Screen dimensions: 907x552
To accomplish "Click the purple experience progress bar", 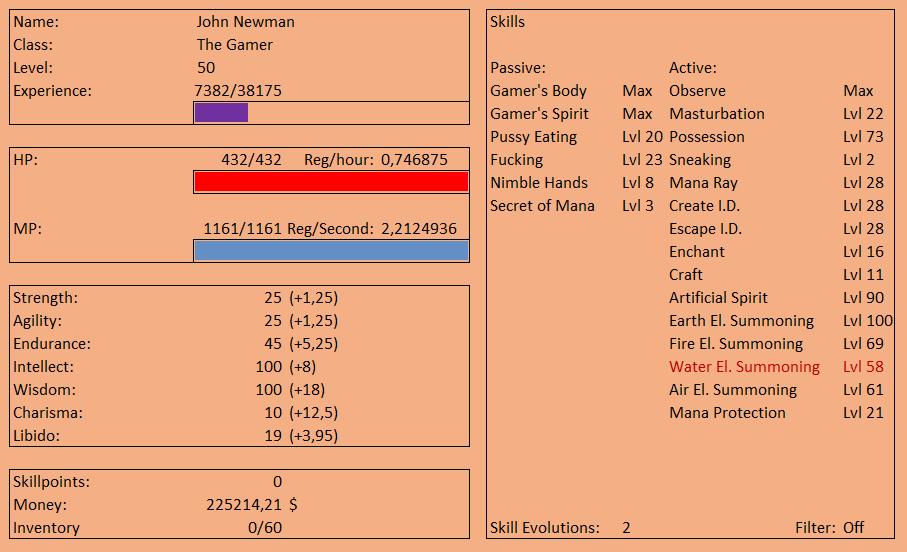I will click(x=221, y=113).
